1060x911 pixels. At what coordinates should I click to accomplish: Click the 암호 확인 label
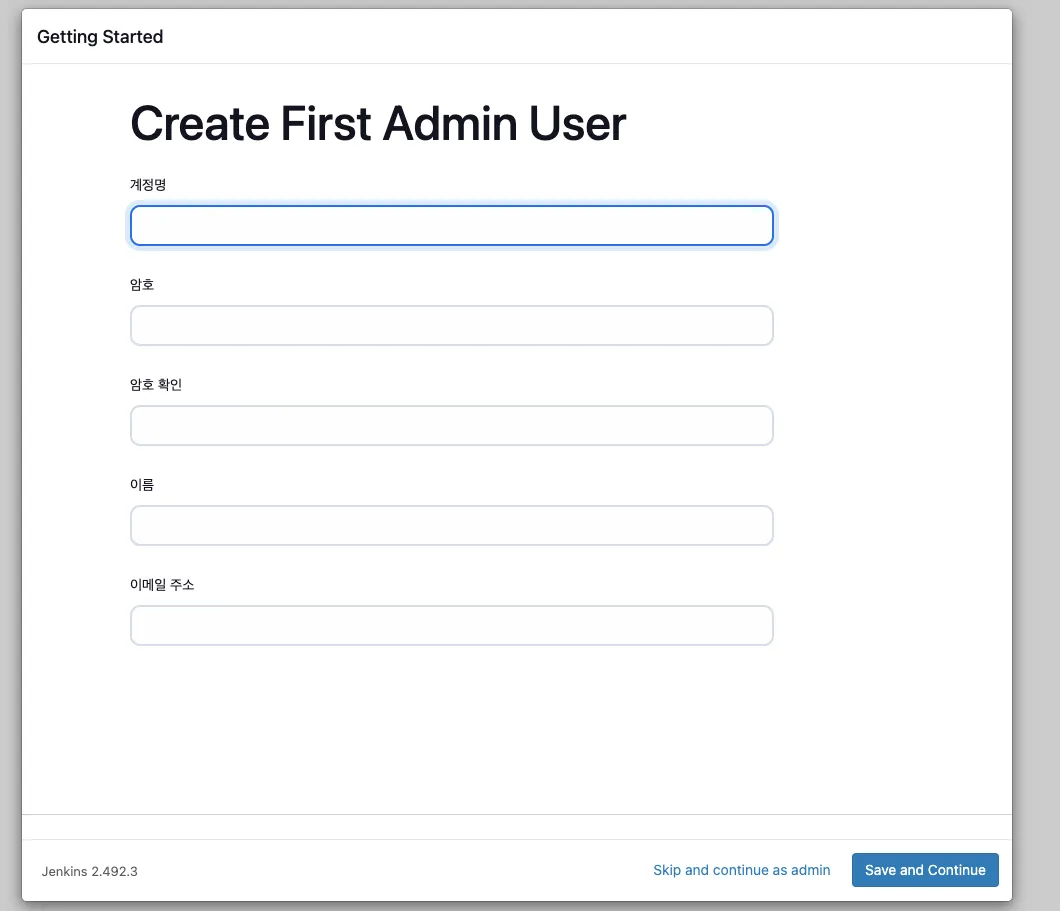coord(155,385)
